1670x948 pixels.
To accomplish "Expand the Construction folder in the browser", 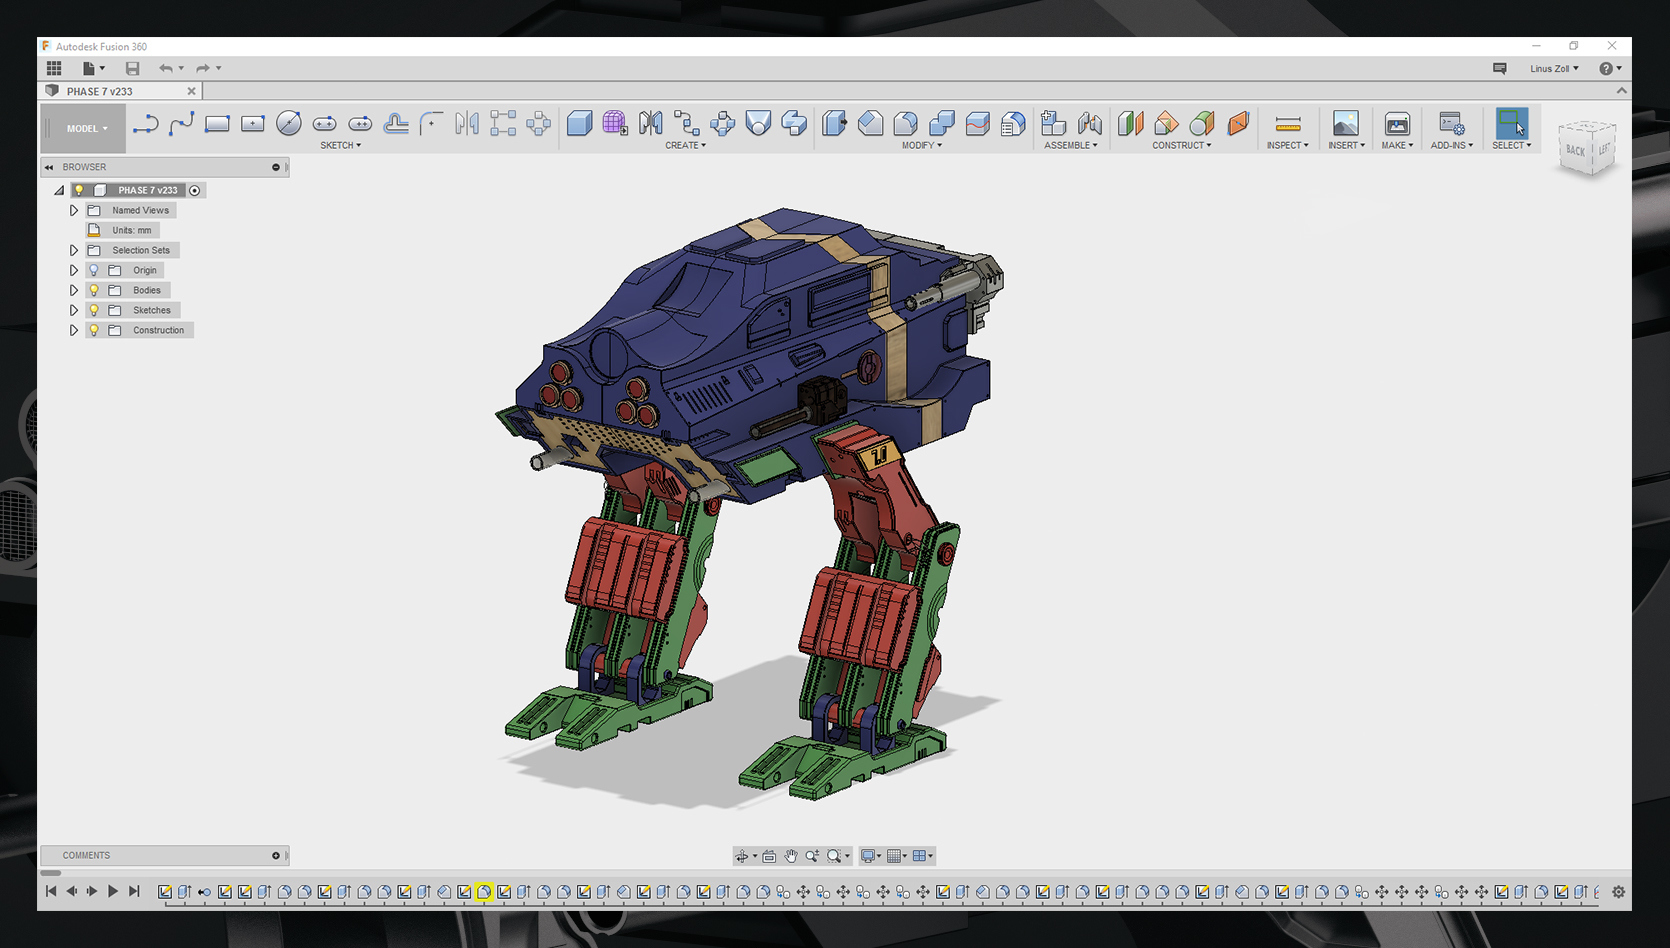I will (x=73, y=330).
